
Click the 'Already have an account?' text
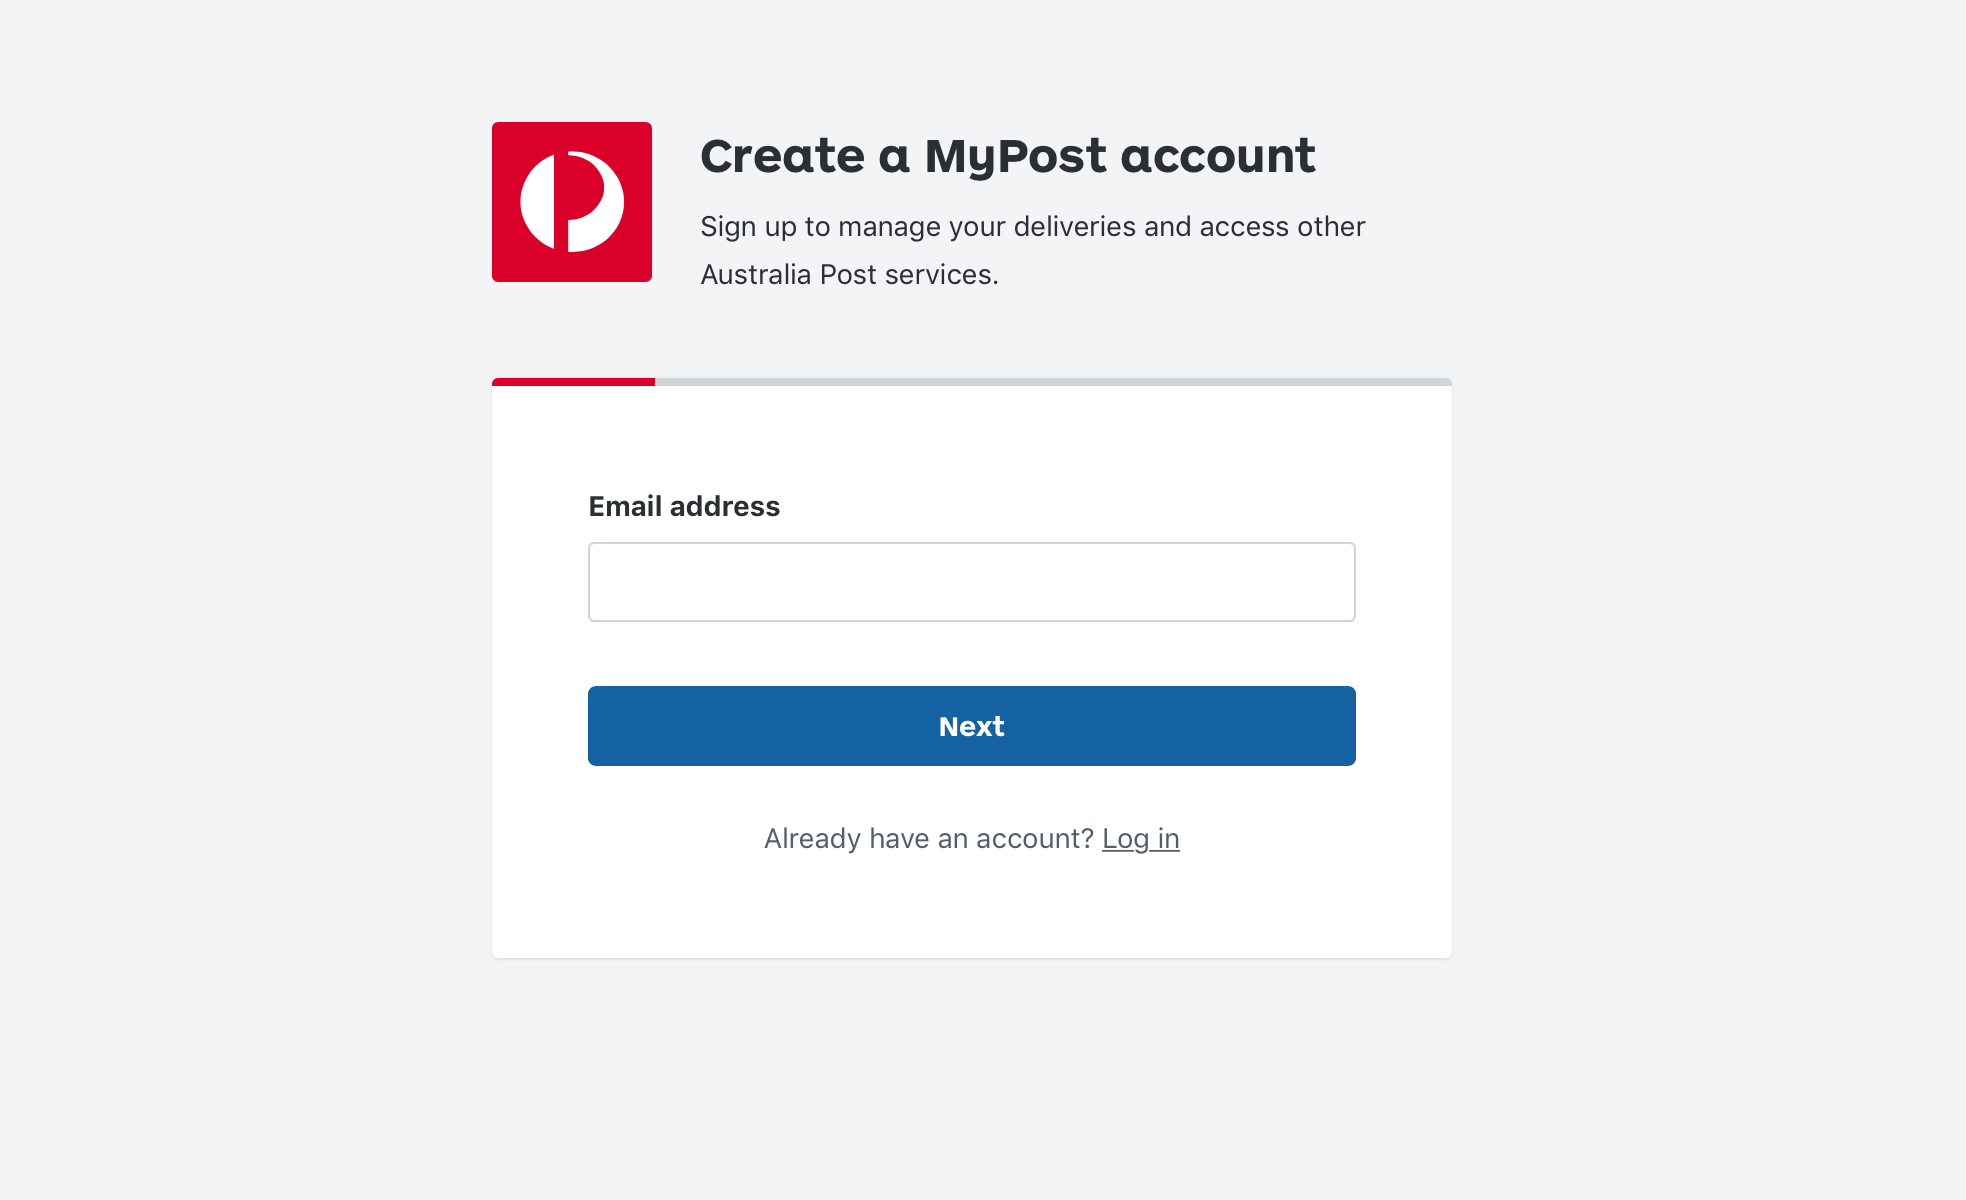pyautogui.click(x=929, y=838)
